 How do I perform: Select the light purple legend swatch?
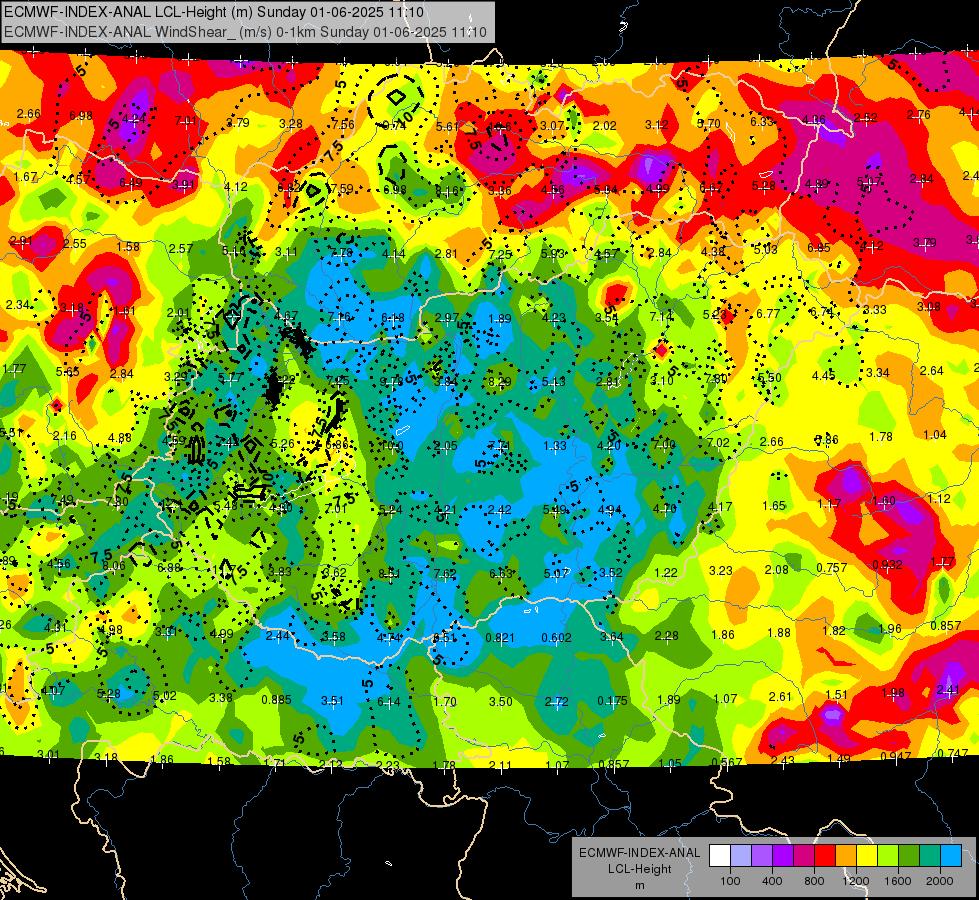tap(762, 856)
